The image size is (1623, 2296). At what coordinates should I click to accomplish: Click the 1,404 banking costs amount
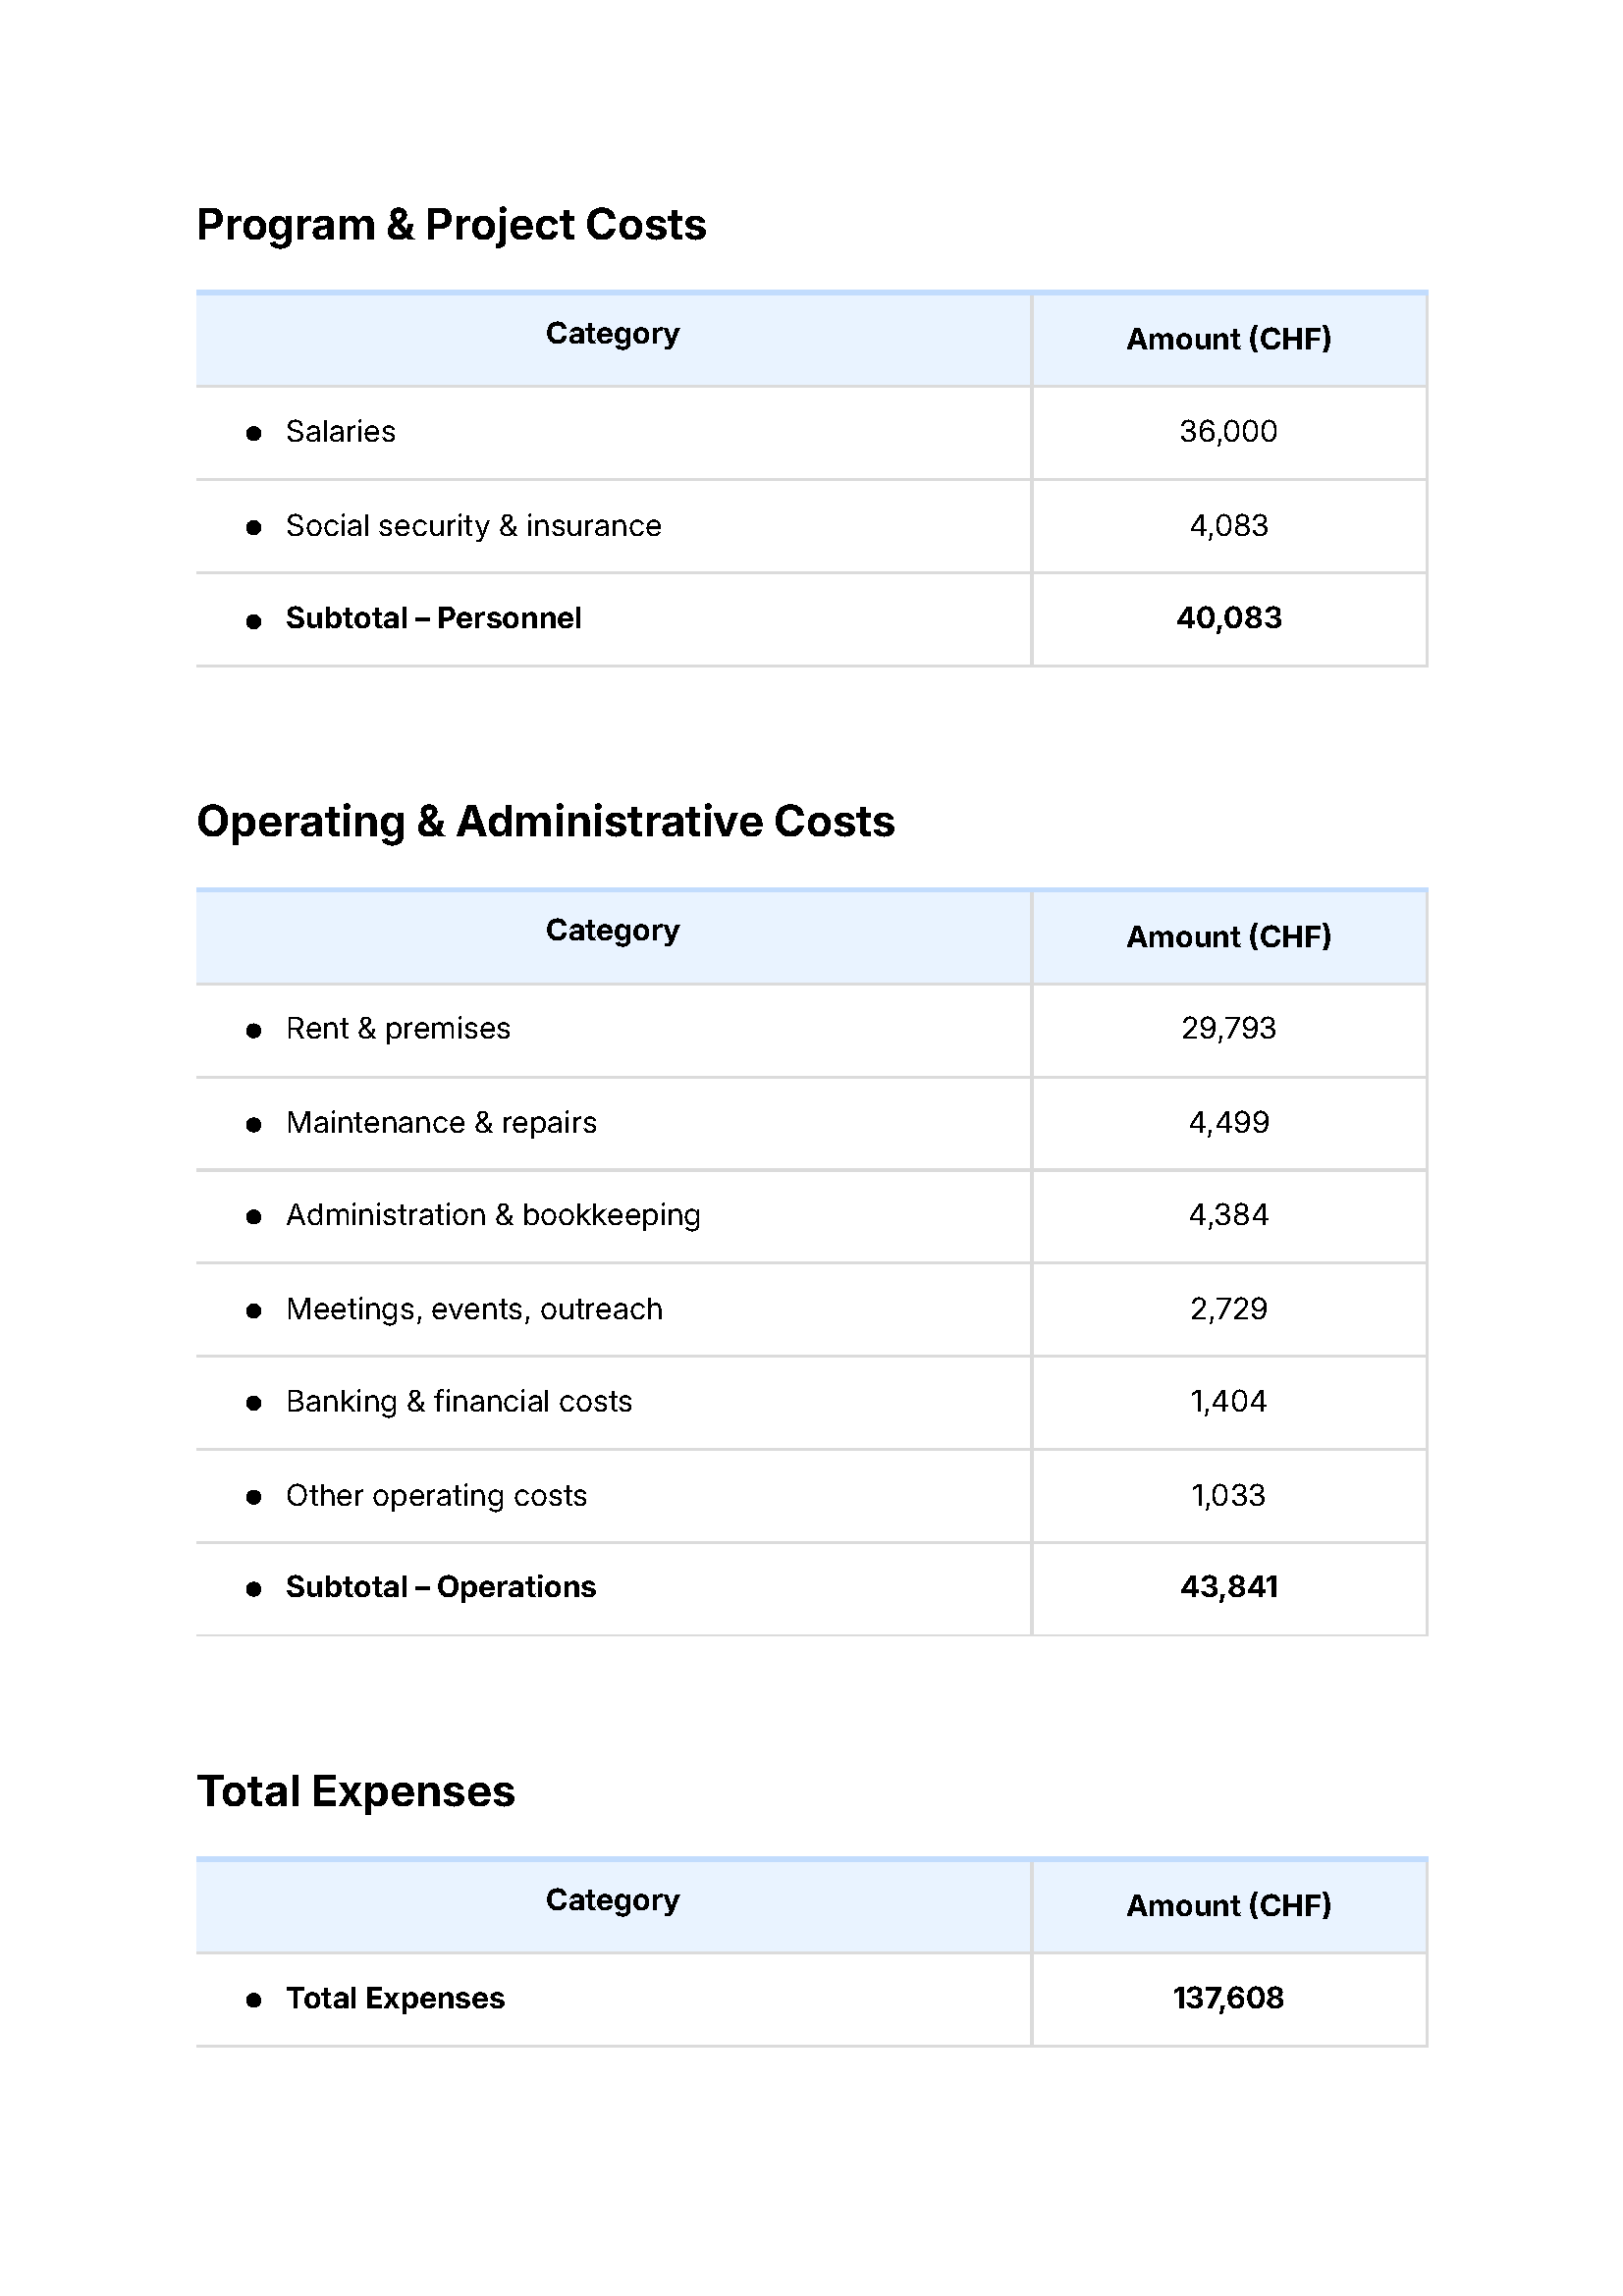tap(1228, 1402)
